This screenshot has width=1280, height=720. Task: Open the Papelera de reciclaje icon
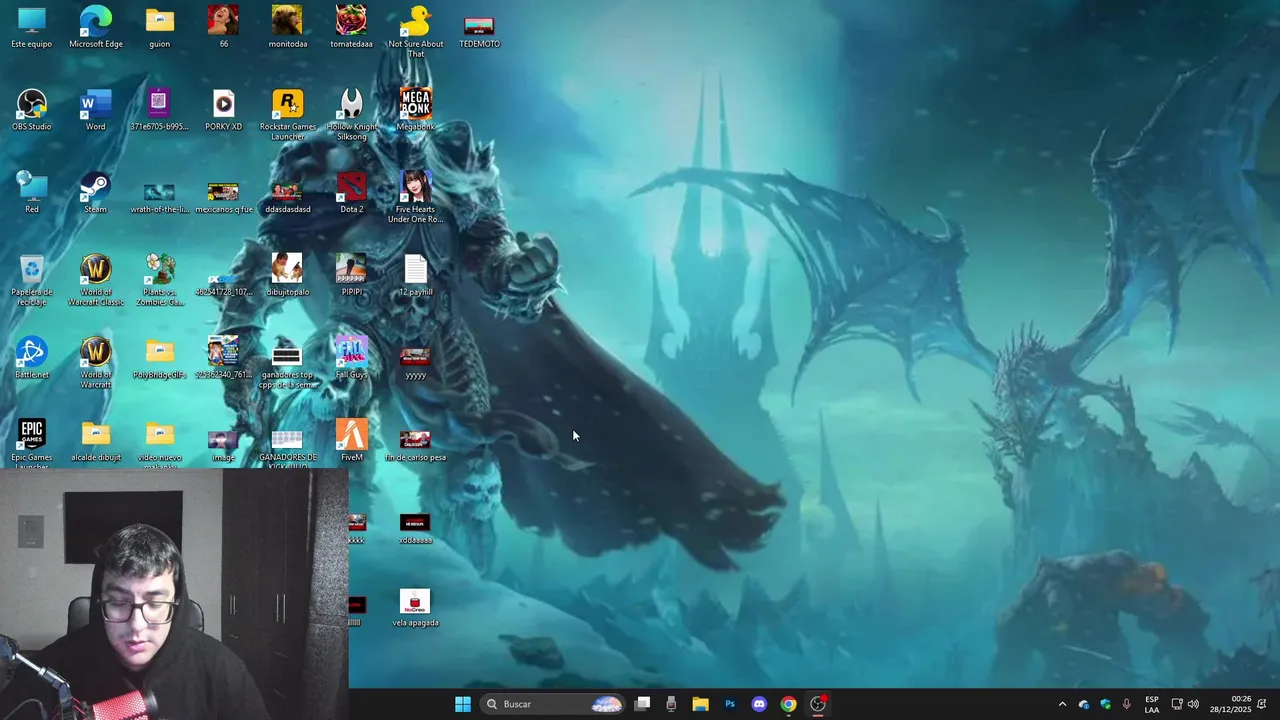pyautogui.click(x=32, y=280)
